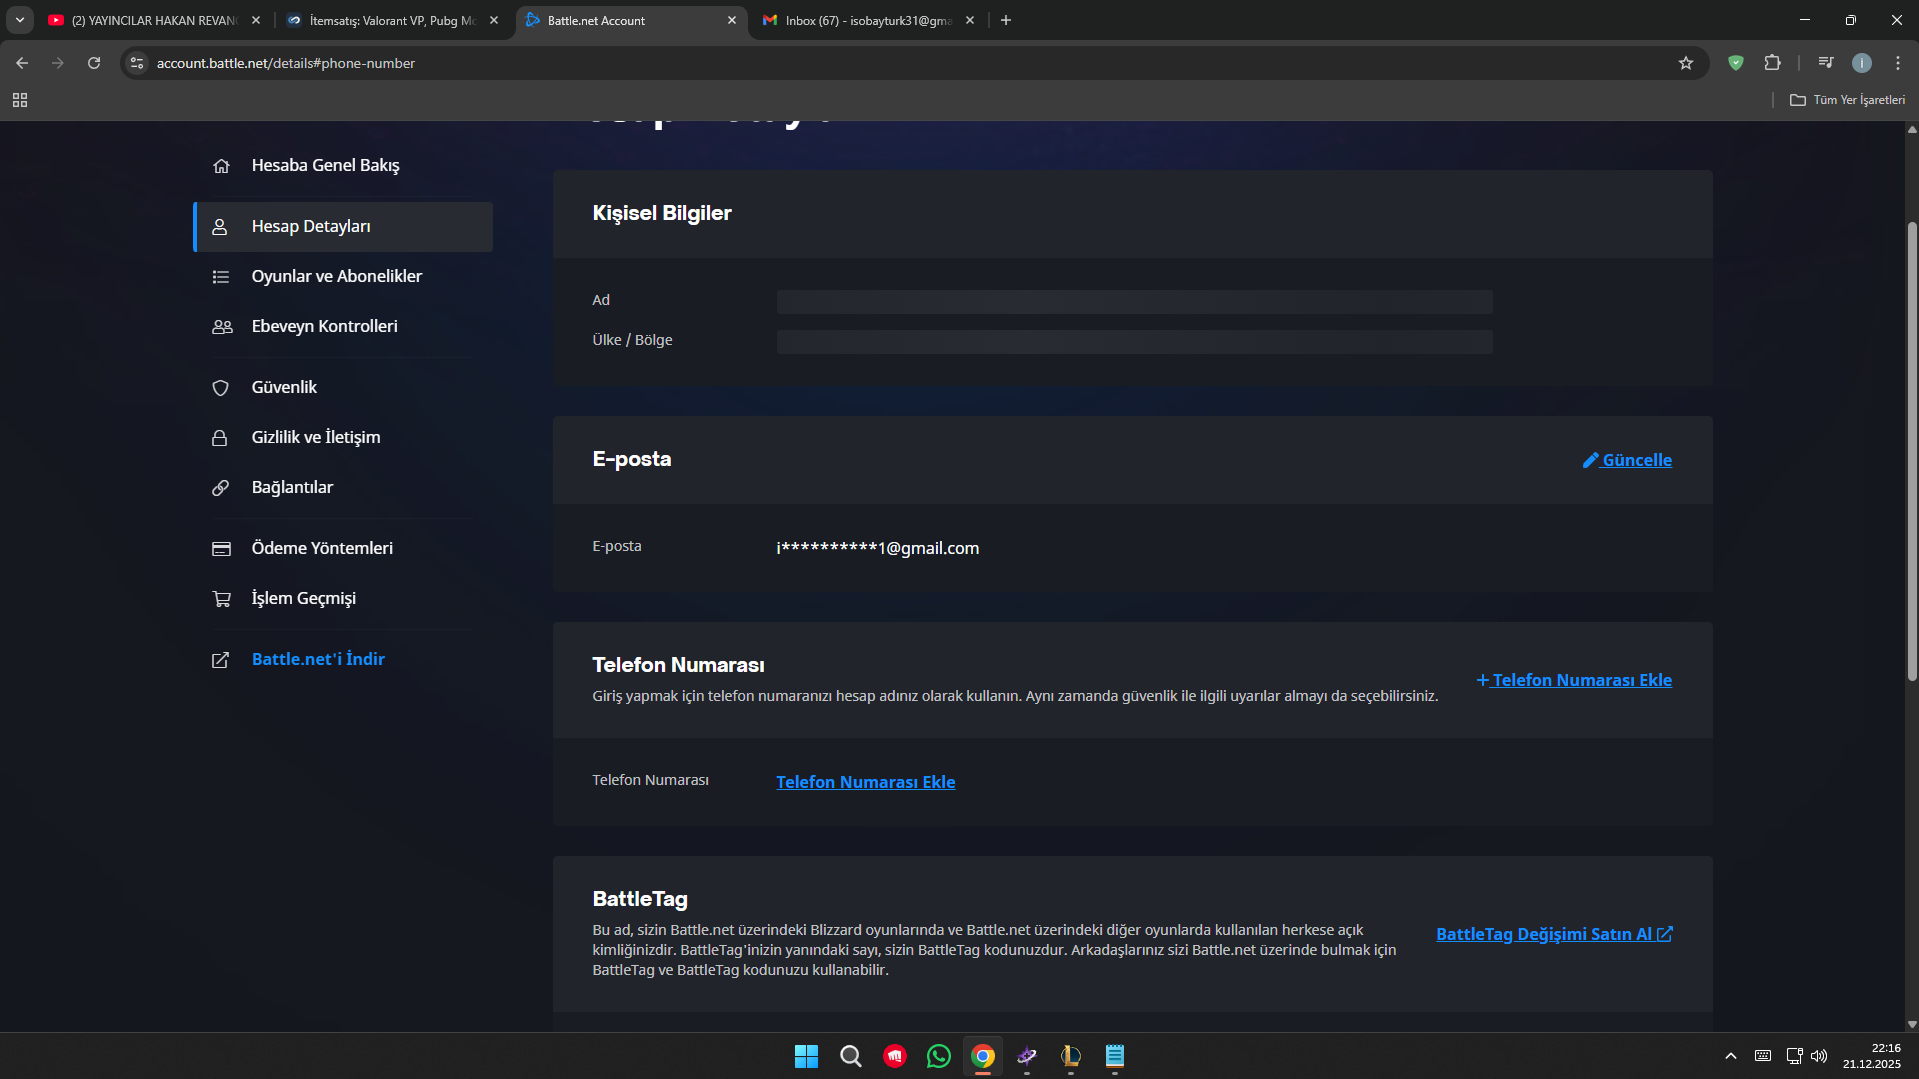
Task: Open the new tab plus button
Action: (1006, 20)
